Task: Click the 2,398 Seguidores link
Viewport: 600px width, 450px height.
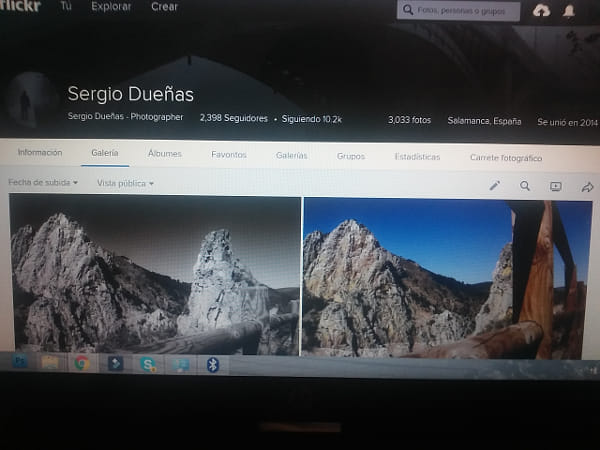Action: coord(234,118)
